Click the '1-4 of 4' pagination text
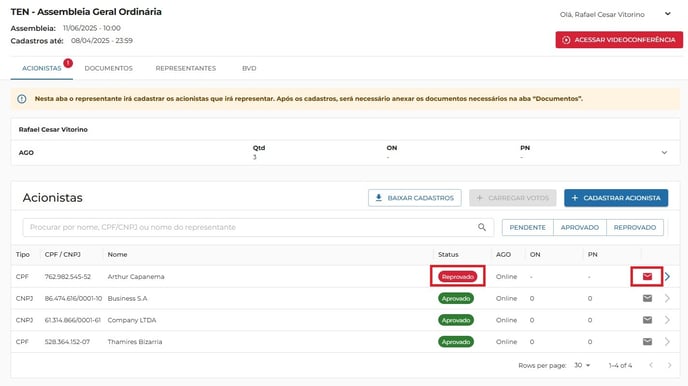 [x=620, y=365]
